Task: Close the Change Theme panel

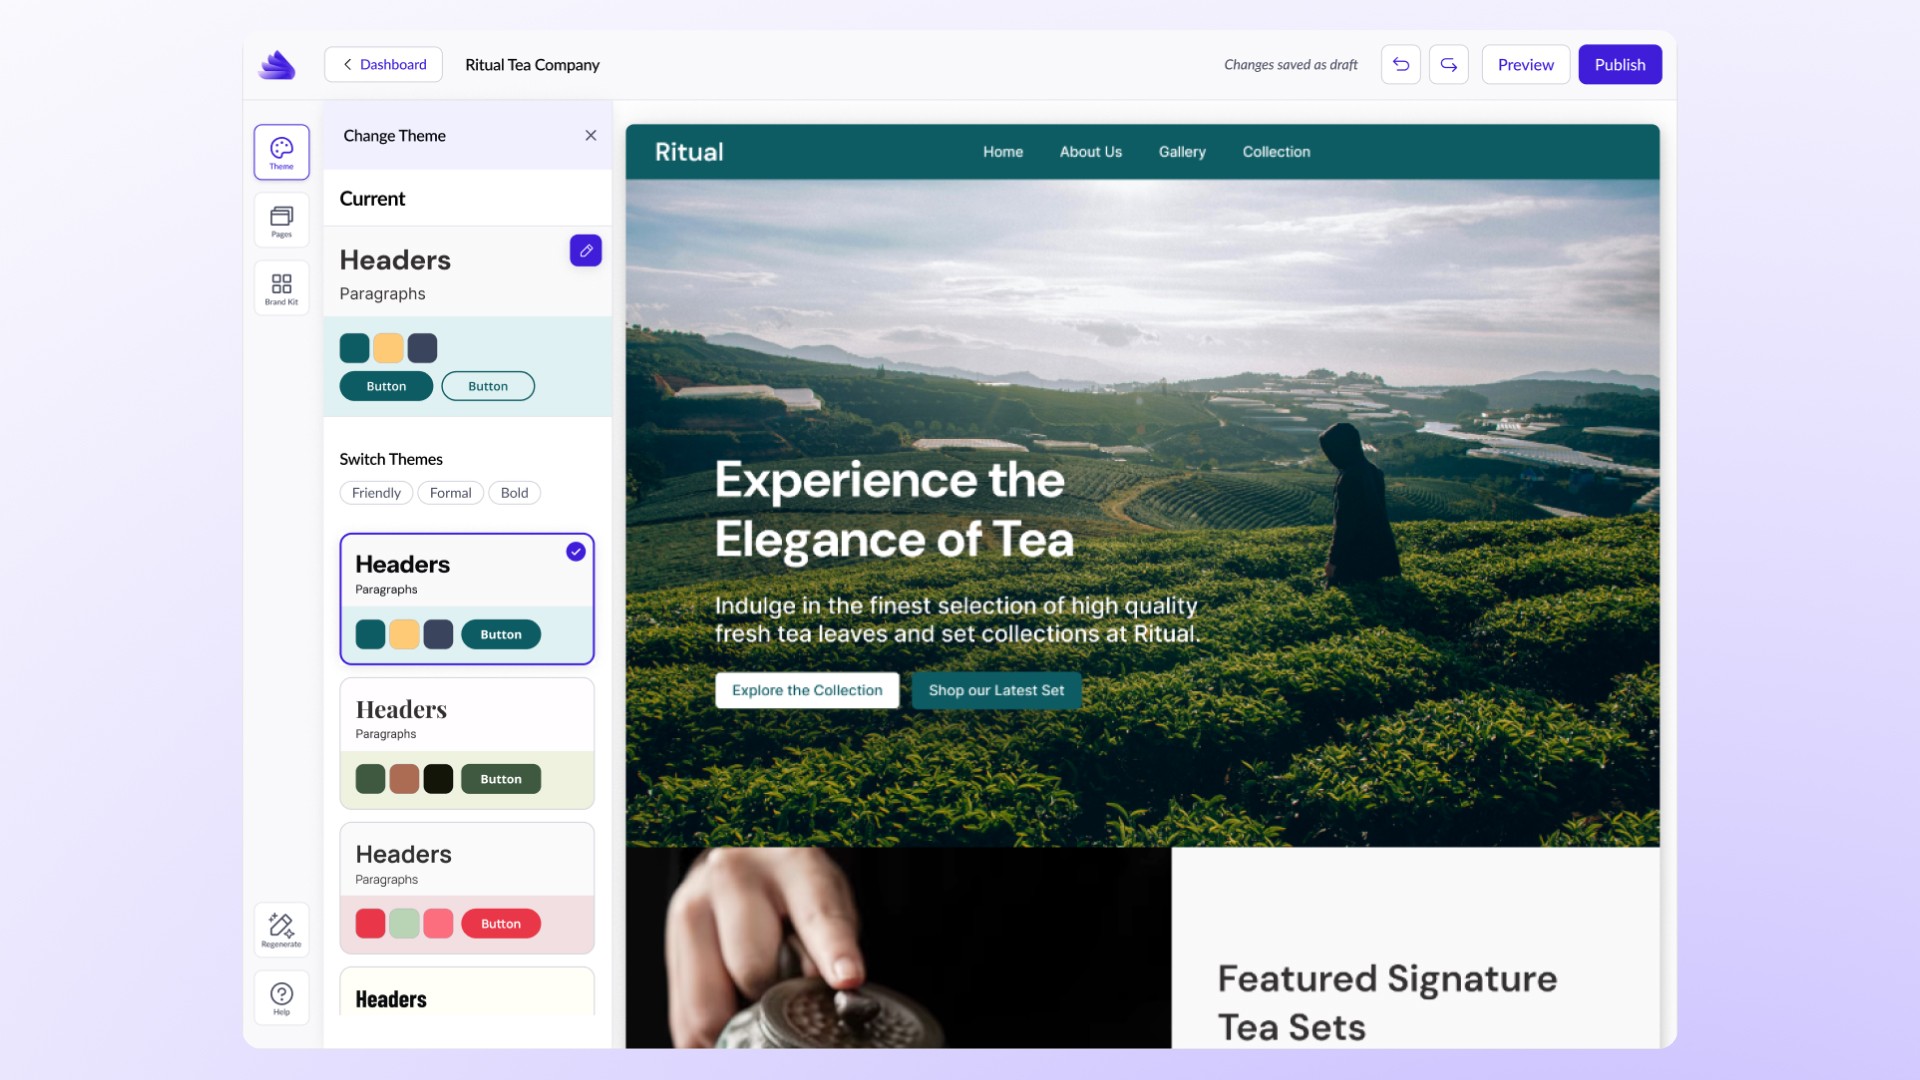Action: (x=591, y=136)
